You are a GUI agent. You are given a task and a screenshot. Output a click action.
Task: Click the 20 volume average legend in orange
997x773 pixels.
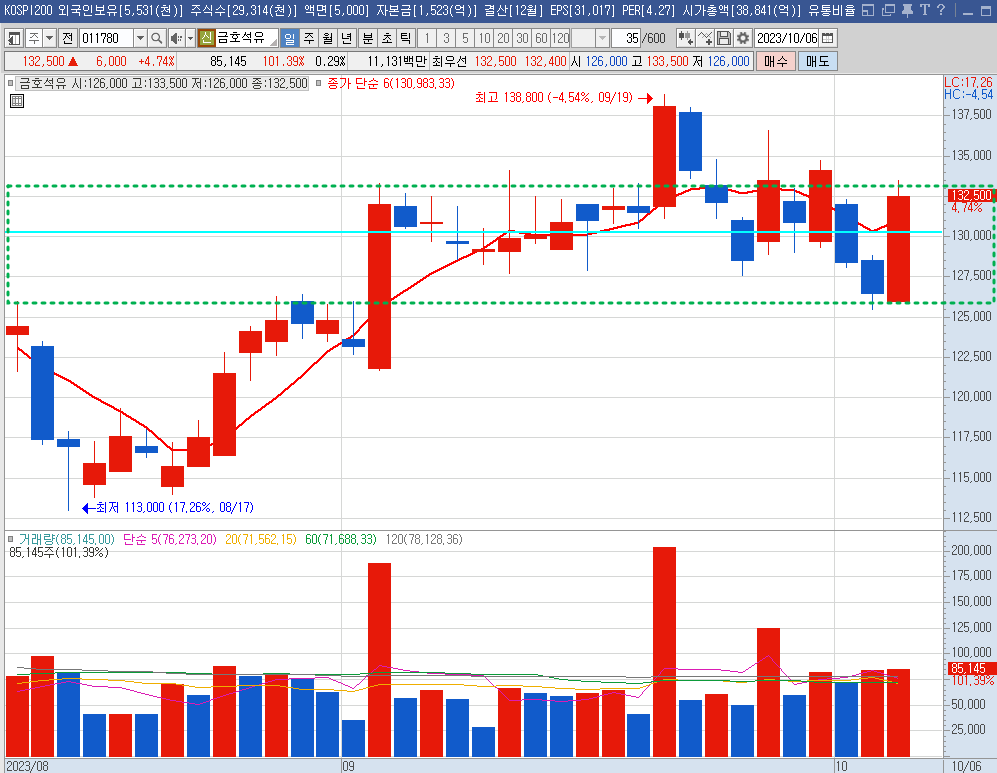point(261,539)
